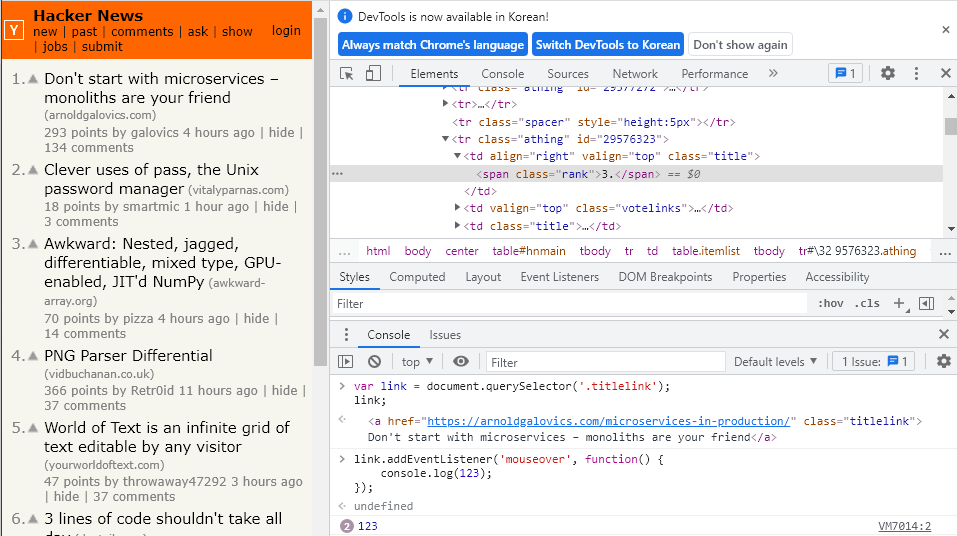Screen dimensions: 957x536
Task: Switch to the Issues drawer tab
Action: [x=445, y=335]
